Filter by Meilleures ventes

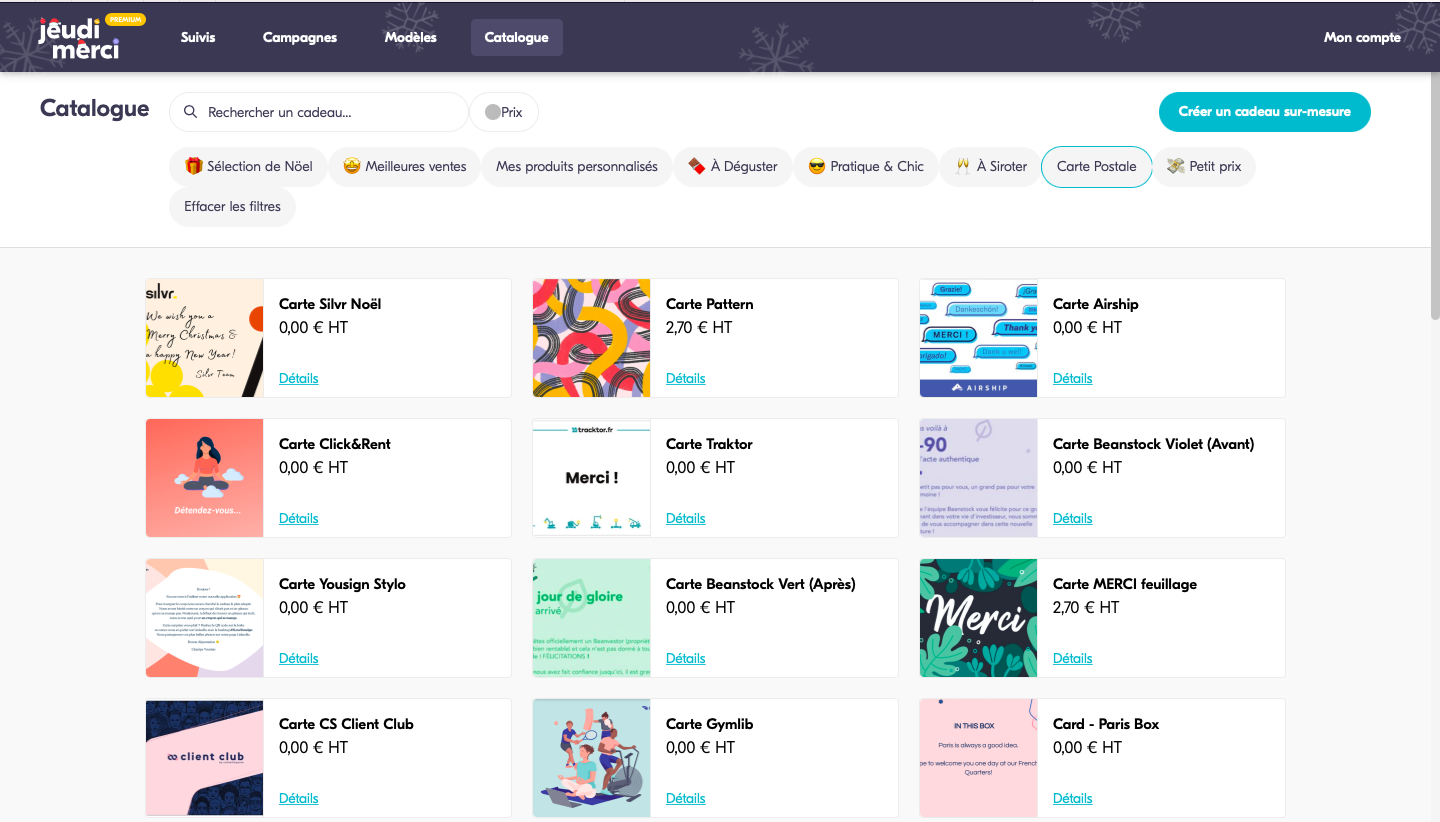tap(405, 166)
